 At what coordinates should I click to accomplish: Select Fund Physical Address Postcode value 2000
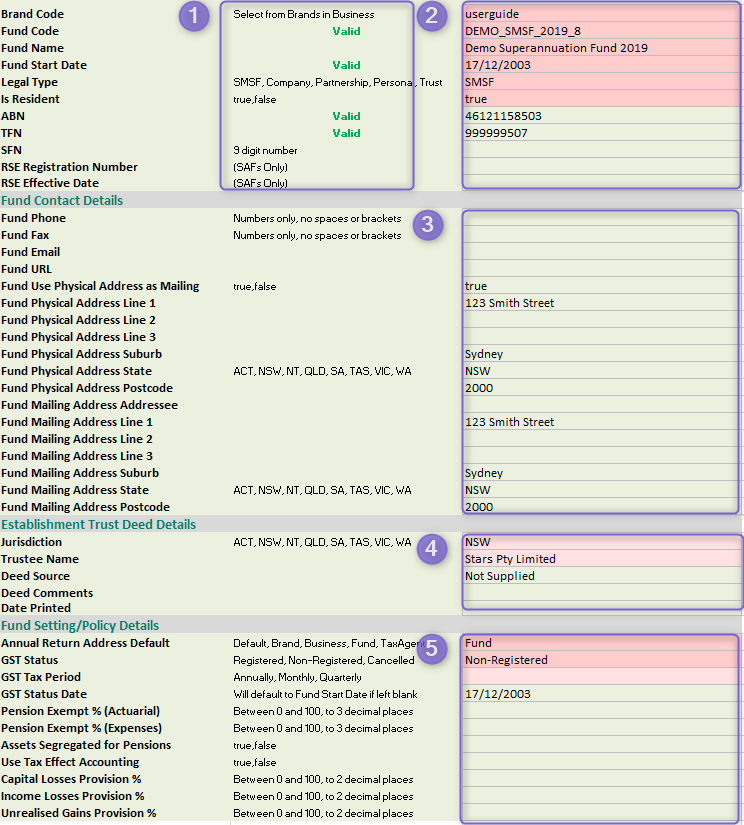(x=601, y=388)
